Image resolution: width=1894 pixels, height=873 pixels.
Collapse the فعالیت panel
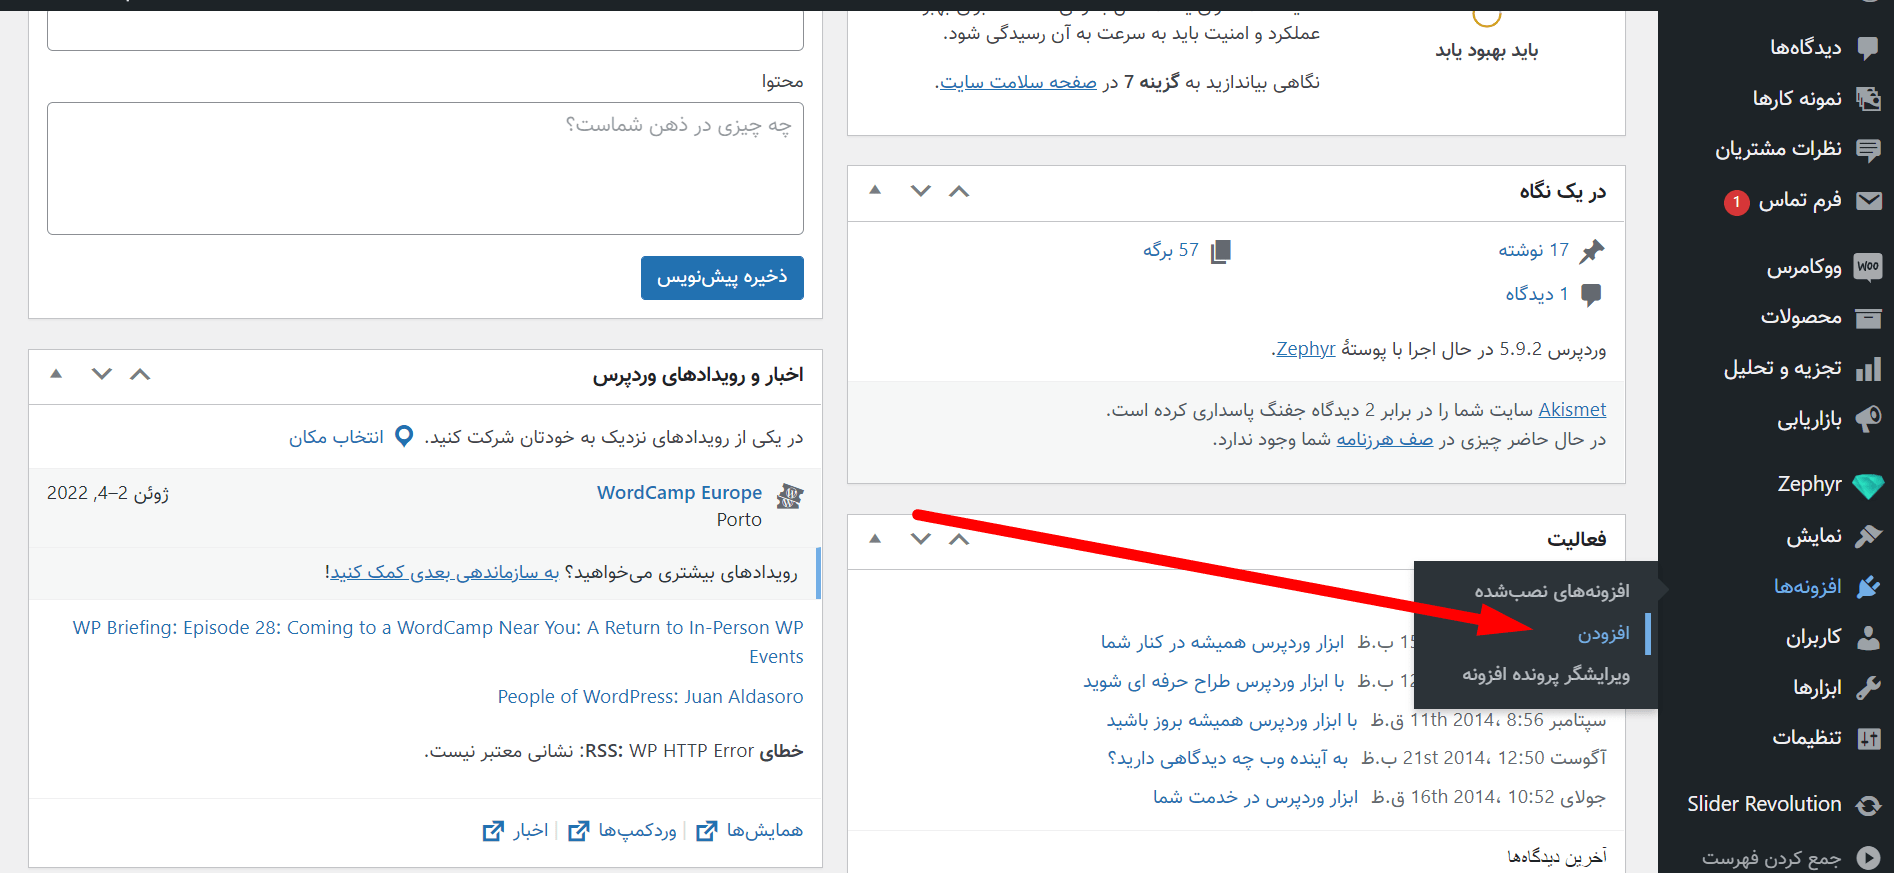(x=875, y=538)
